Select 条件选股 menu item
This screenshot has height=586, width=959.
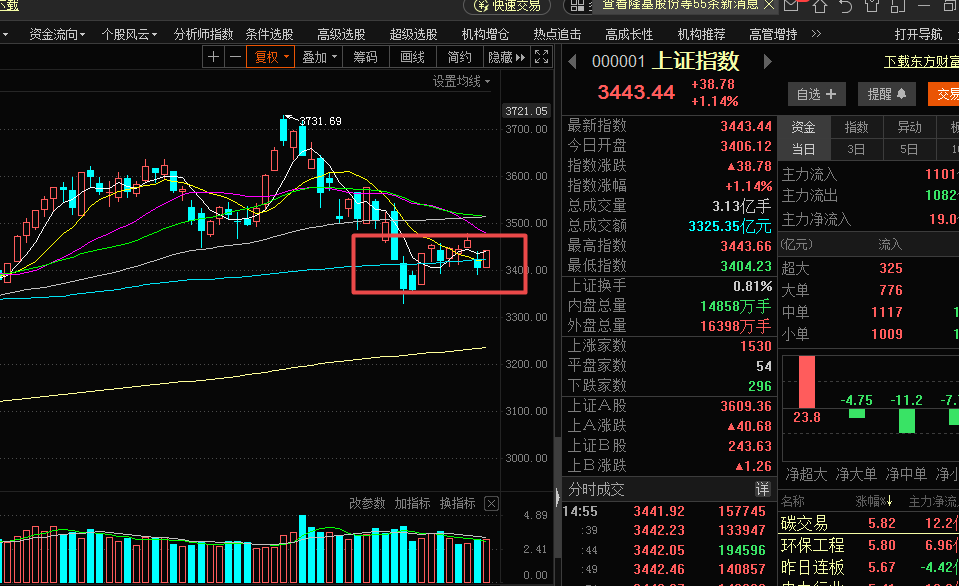(269, 34)
